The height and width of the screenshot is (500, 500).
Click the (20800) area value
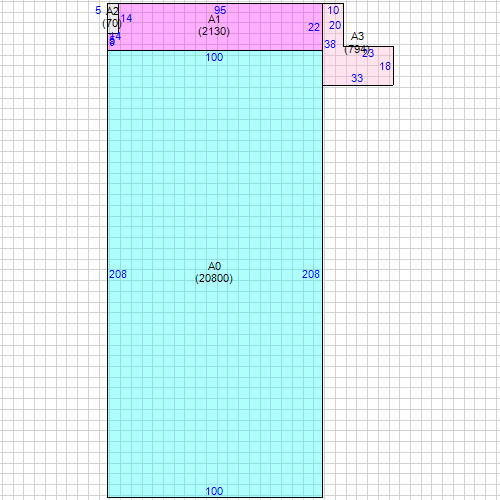(214, 278)
